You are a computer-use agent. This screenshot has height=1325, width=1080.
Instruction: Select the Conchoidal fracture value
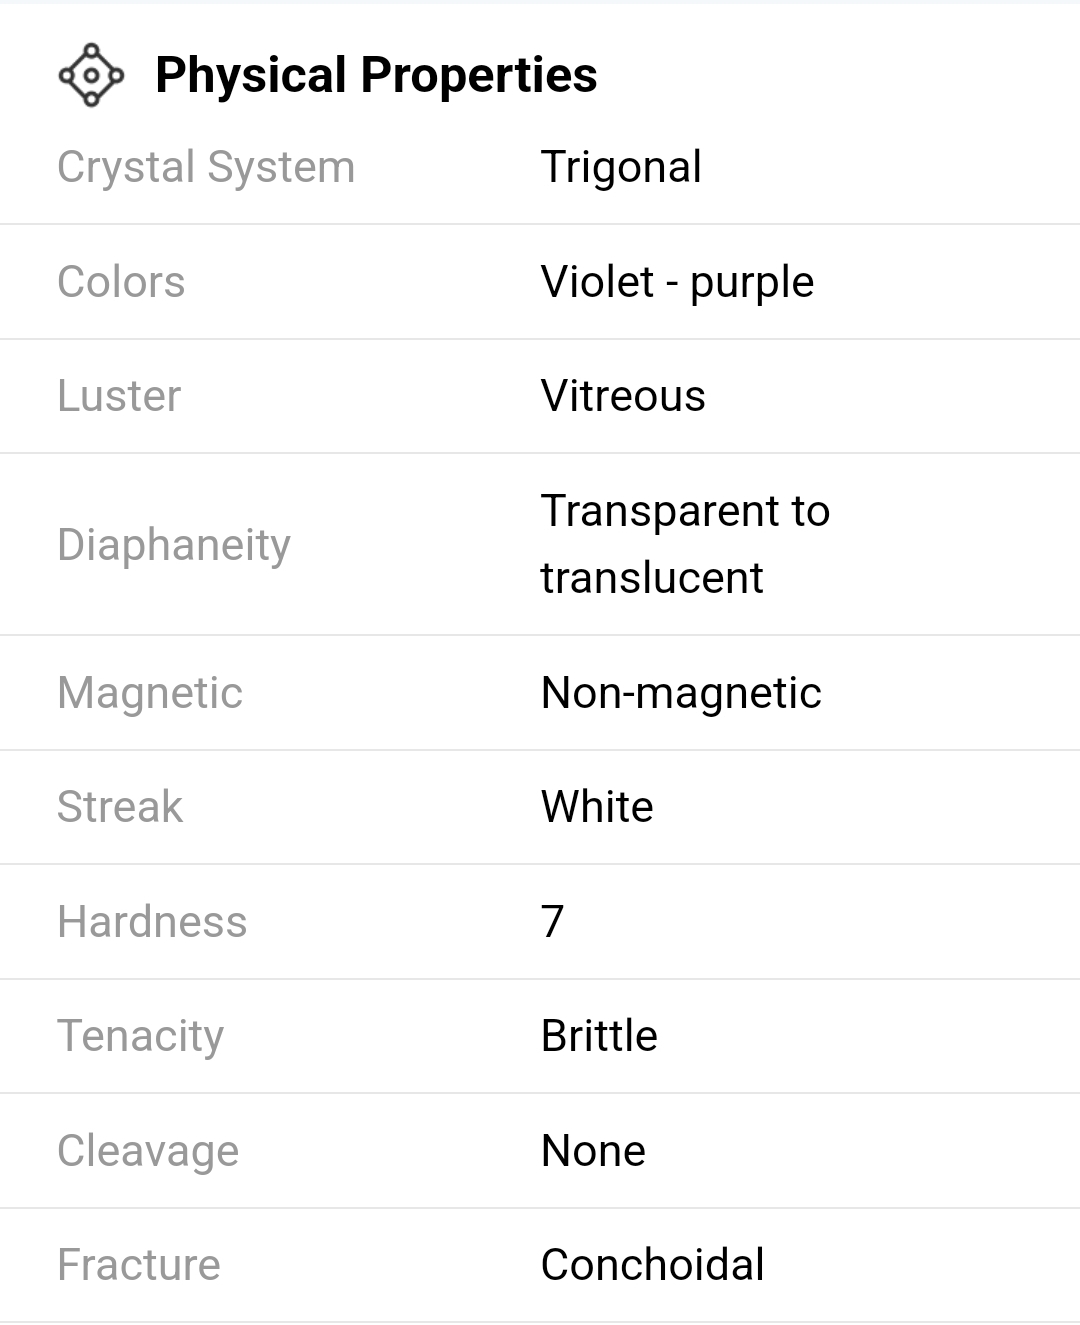(x=652, y=1265)
